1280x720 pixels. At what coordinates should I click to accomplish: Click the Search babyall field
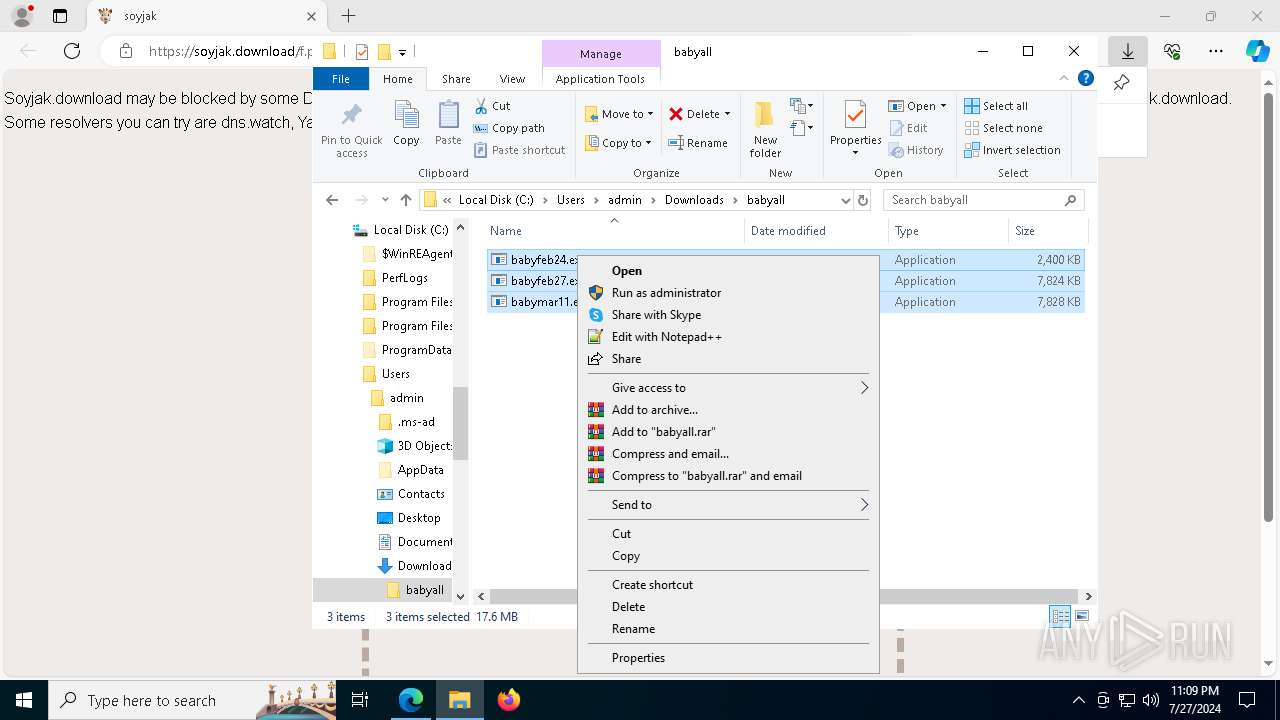pyautogui.click(x=983, y=200)
